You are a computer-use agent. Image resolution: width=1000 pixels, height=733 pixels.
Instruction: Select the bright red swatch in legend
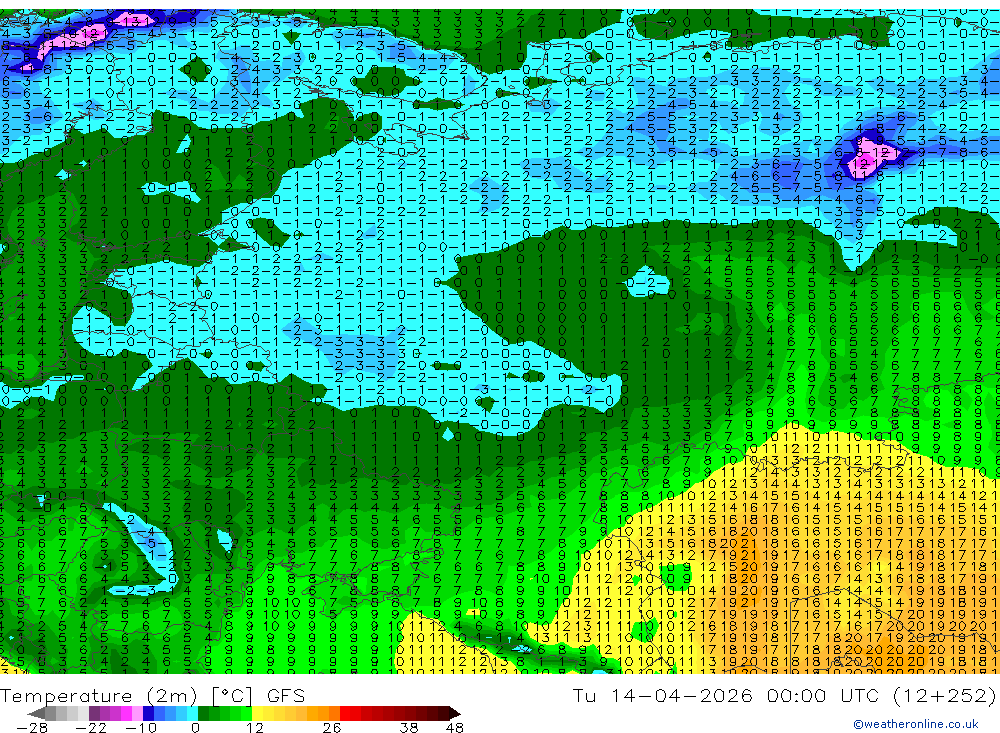coord(345,713)
